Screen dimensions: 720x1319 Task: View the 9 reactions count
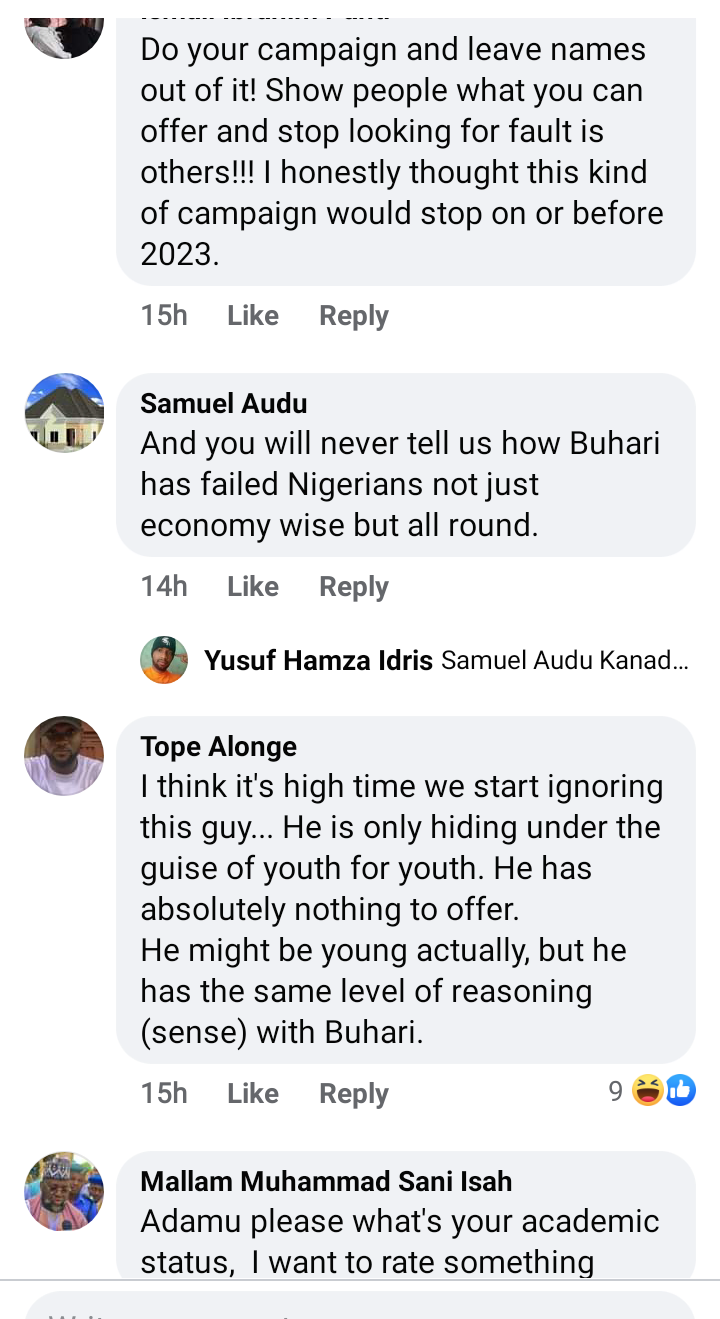pyautogui.click(x=616, y=1091)
